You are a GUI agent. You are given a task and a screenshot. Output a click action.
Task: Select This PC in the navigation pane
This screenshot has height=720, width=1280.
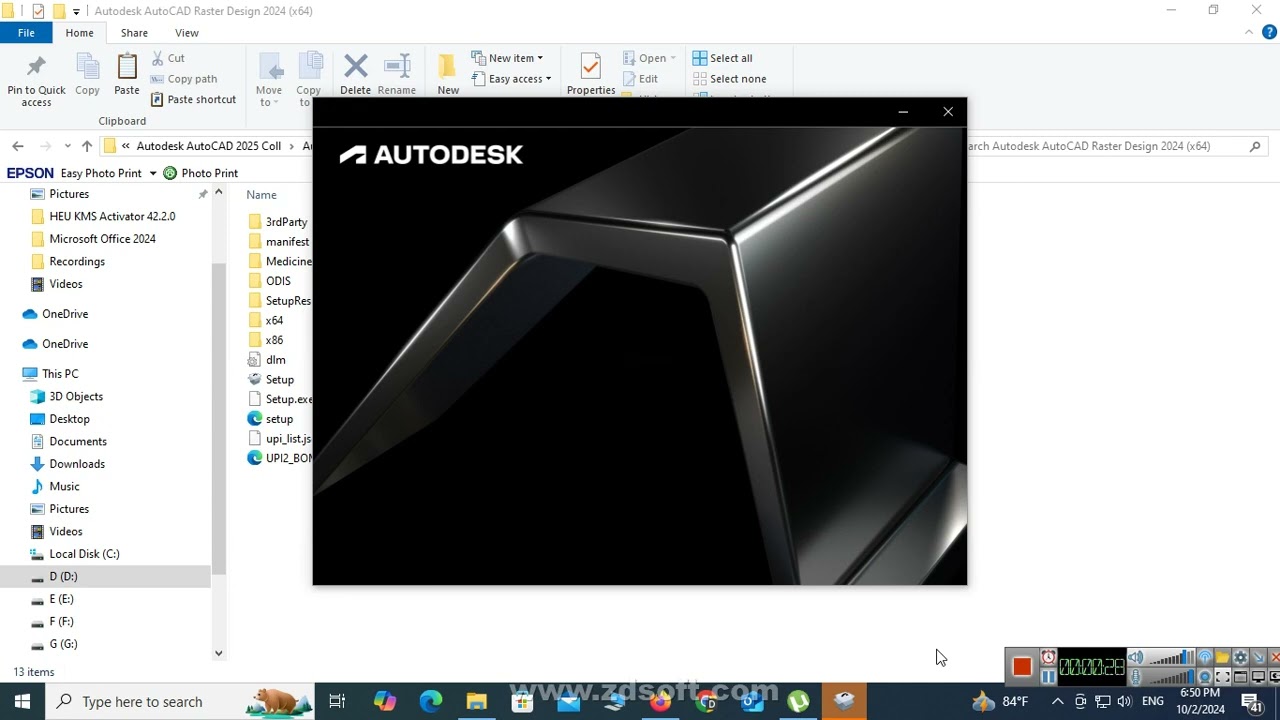[x=60, y=374]
